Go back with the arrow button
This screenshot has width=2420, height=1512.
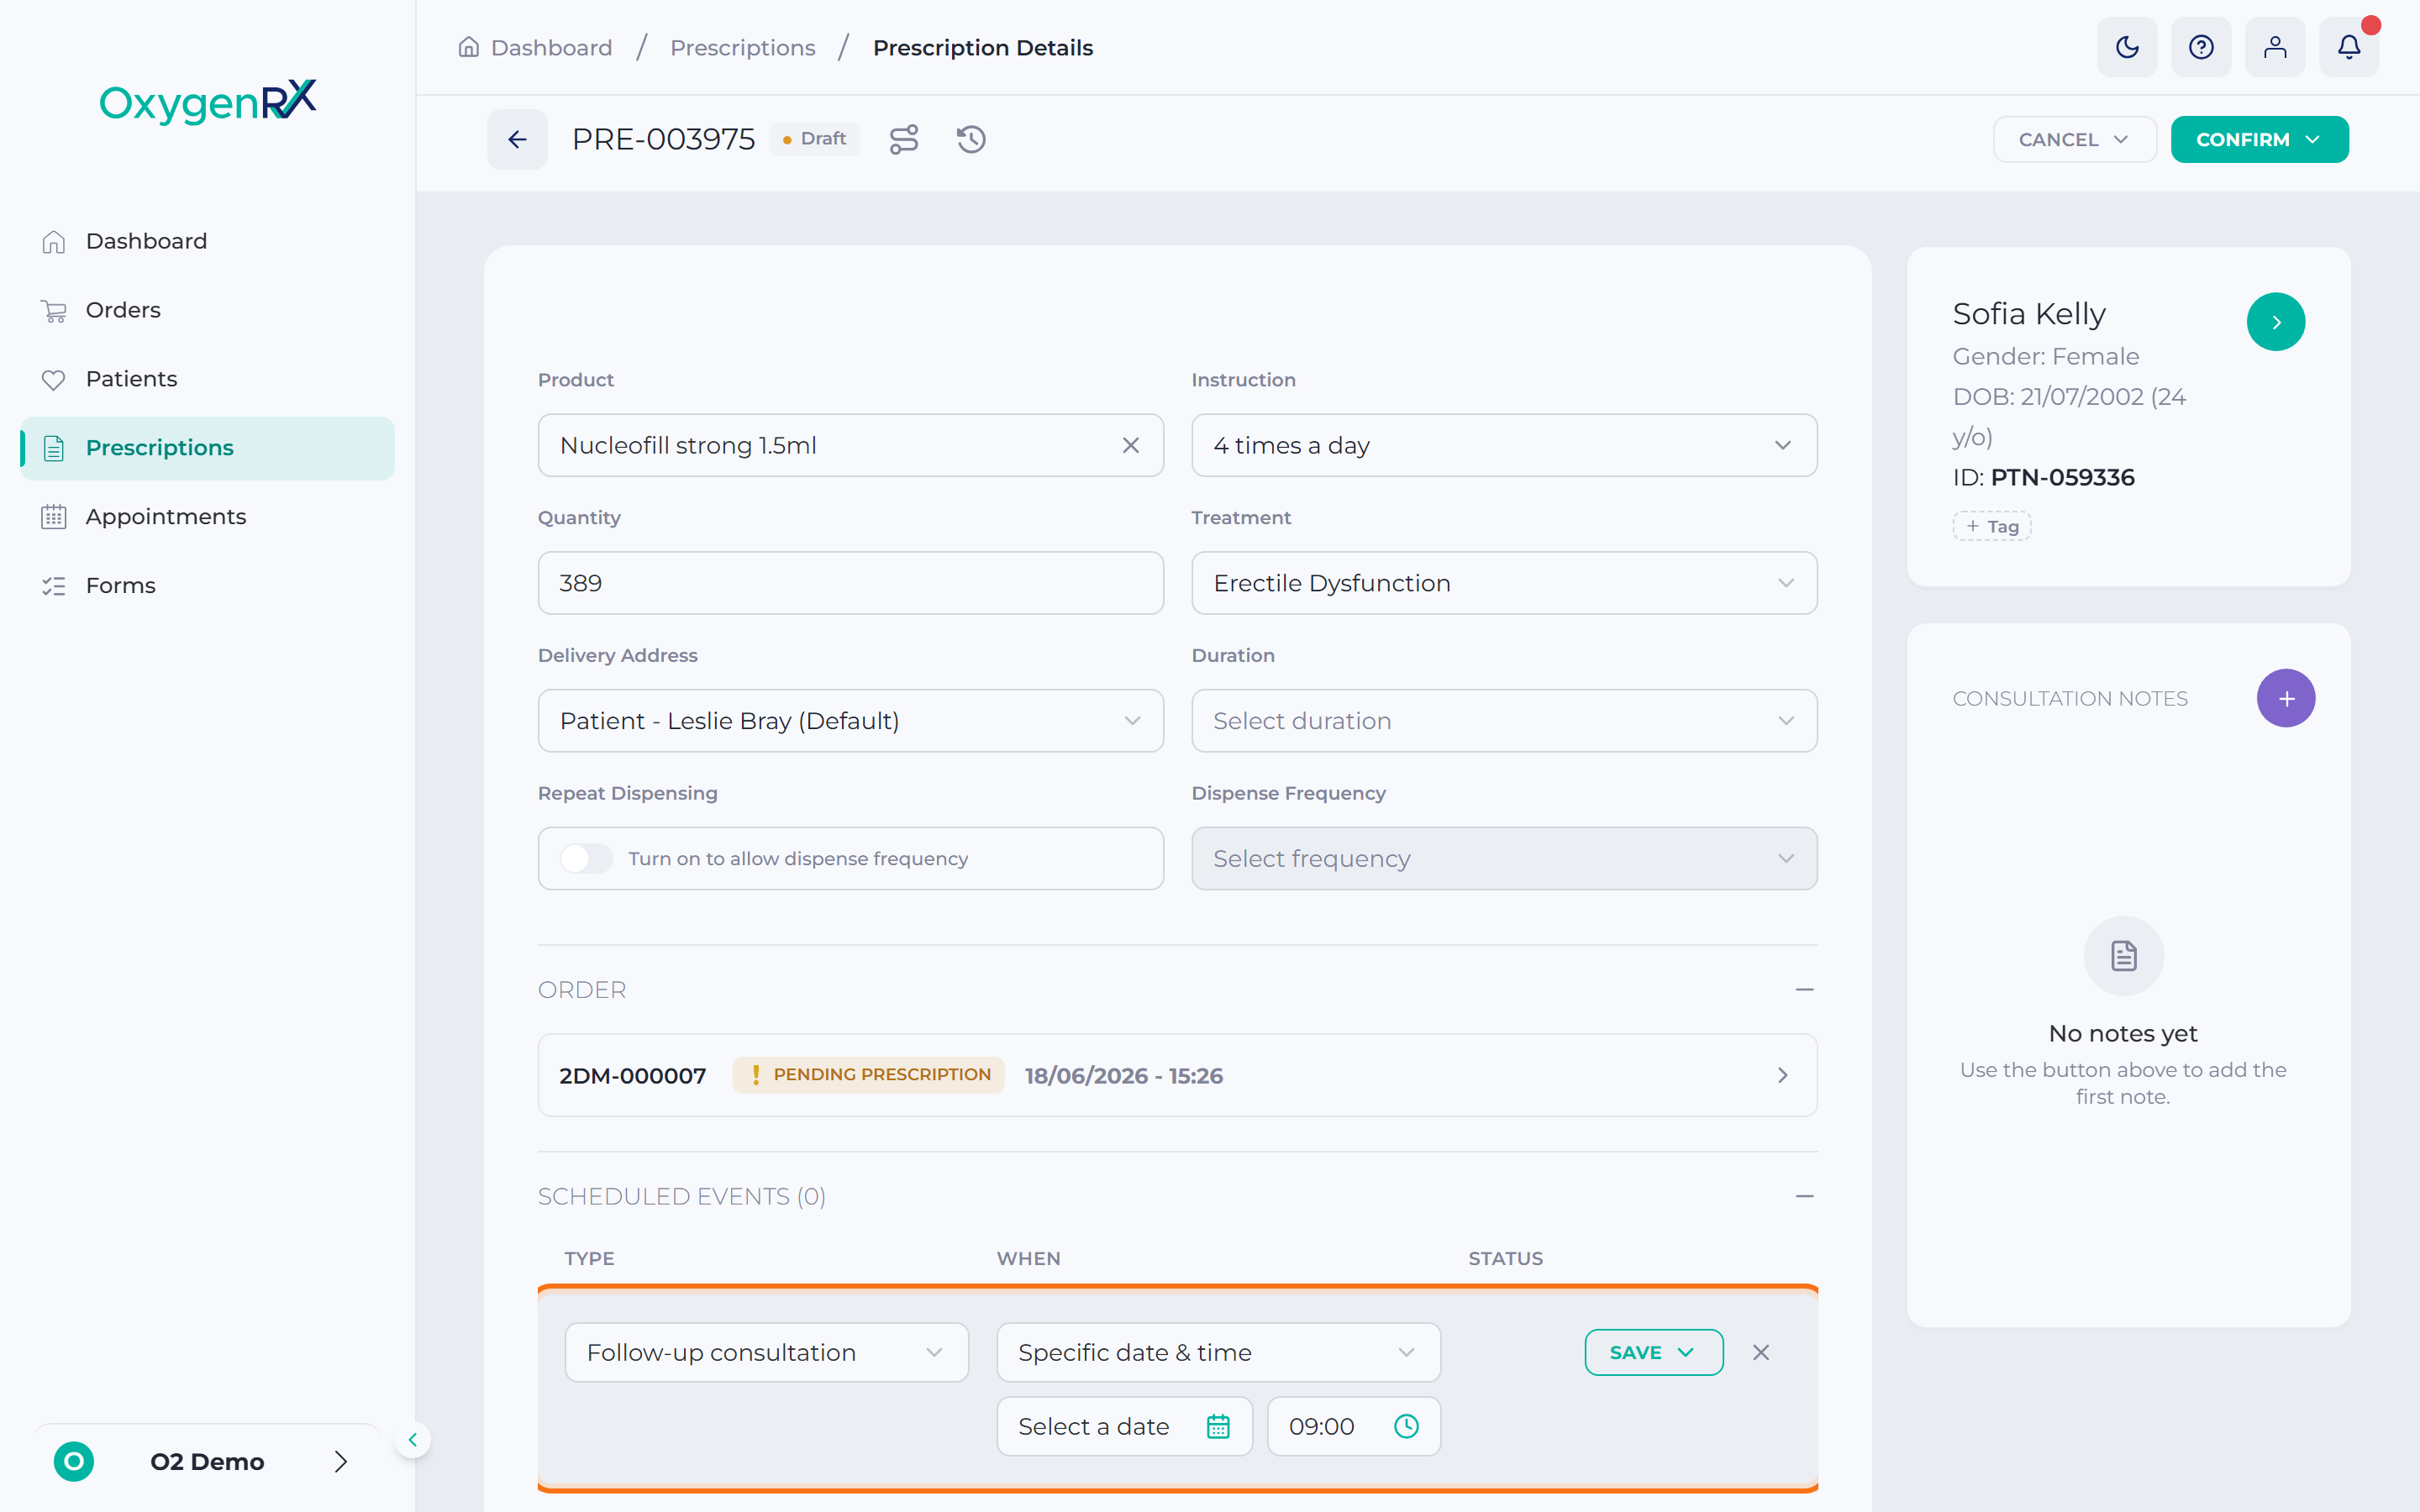pos(517,139)
